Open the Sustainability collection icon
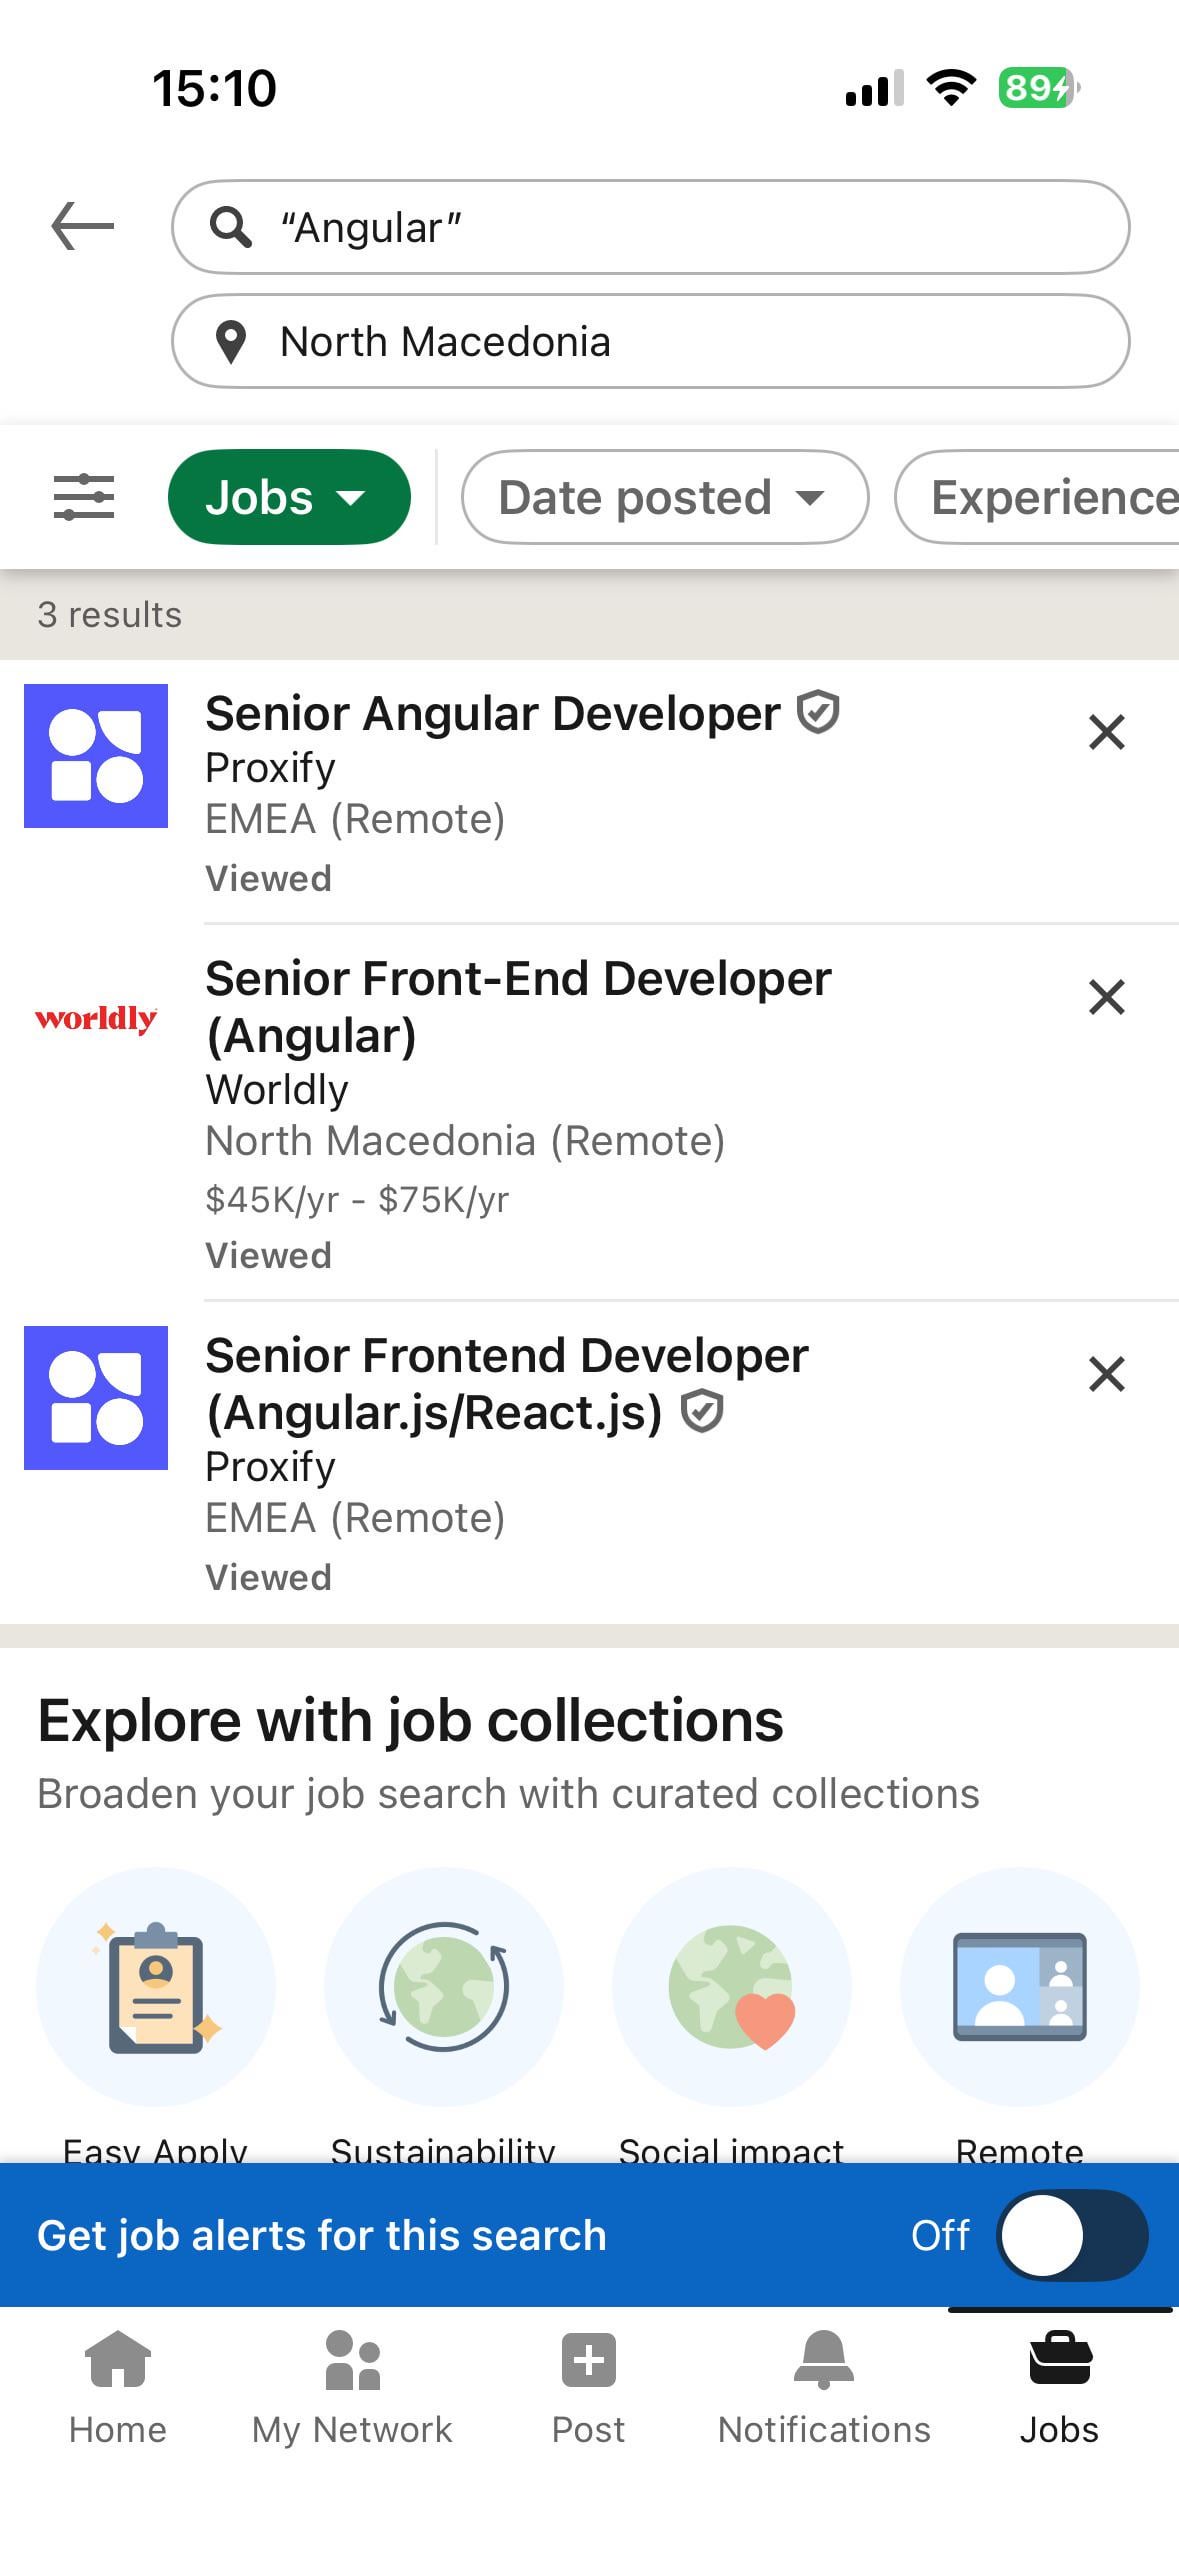1179x2556 pixels. [x=444, y=1986]
